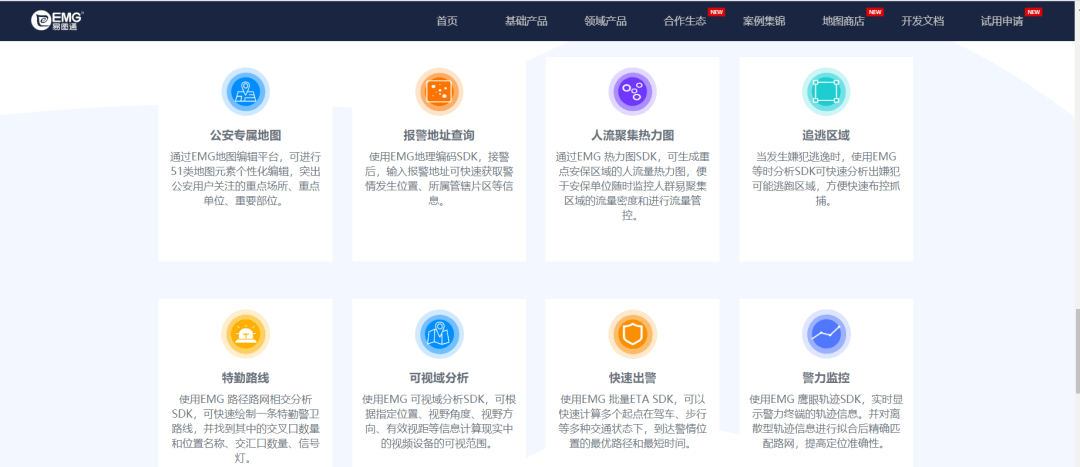This screenshot has height=467, width=1080.
Task: Open the 地图商店 menu item
Action: click(x=843, y=21)
